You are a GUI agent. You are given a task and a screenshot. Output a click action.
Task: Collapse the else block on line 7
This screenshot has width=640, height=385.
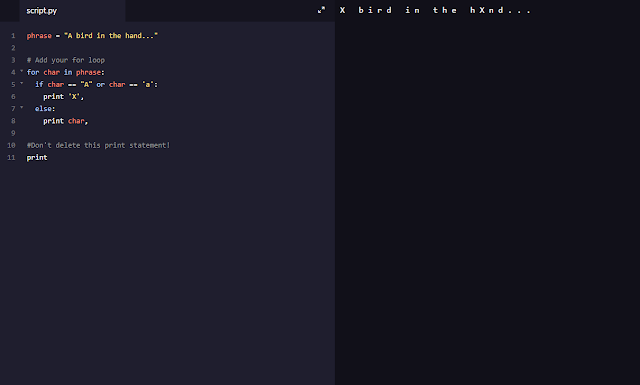[x=22, y=108]
